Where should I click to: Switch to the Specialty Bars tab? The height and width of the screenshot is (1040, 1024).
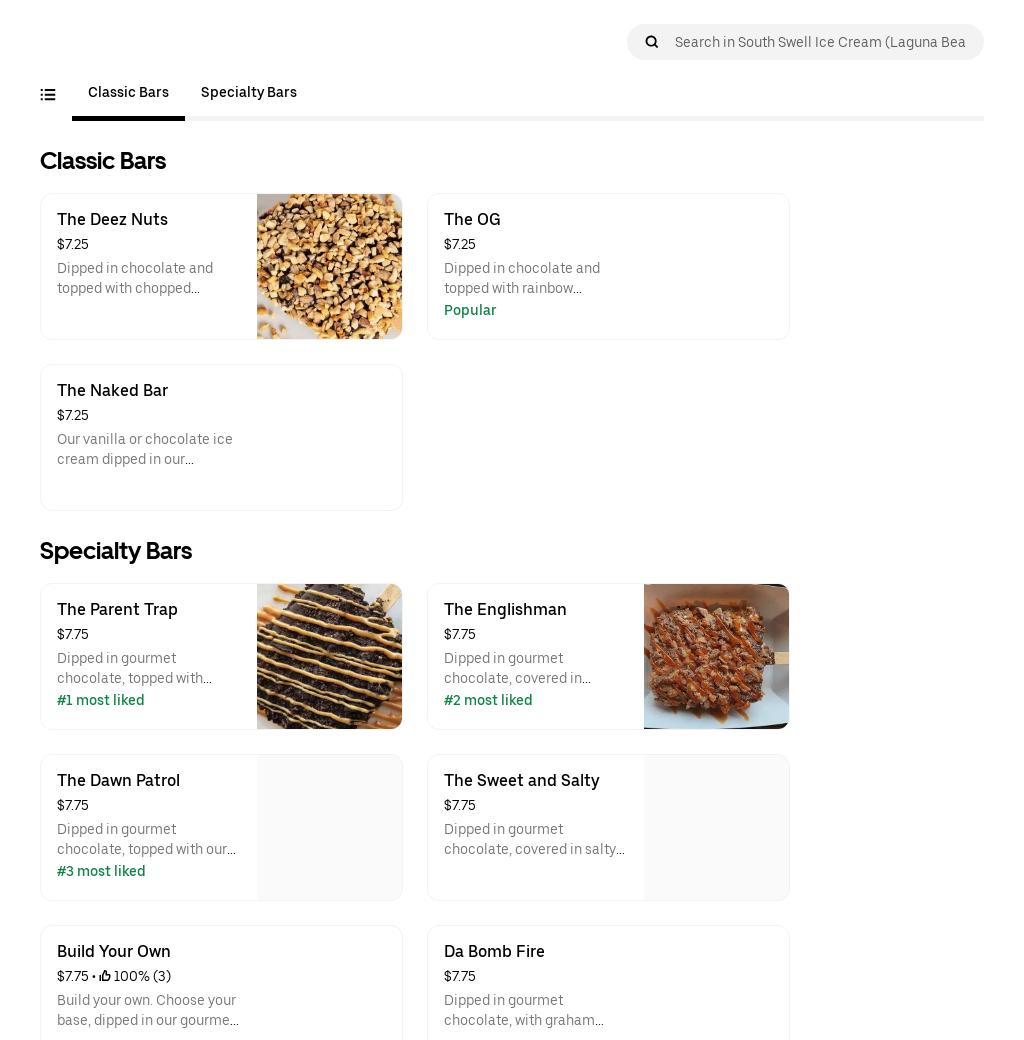tap(249, 92)
